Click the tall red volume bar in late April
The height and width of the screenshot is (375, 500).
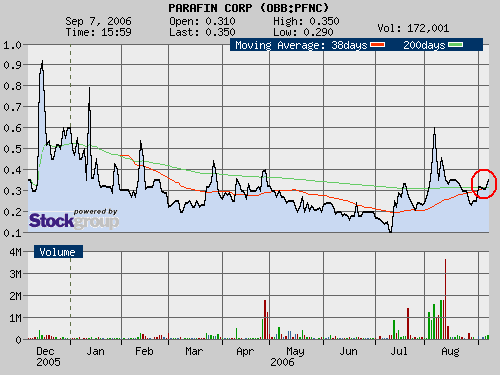[x=265, y=319]
